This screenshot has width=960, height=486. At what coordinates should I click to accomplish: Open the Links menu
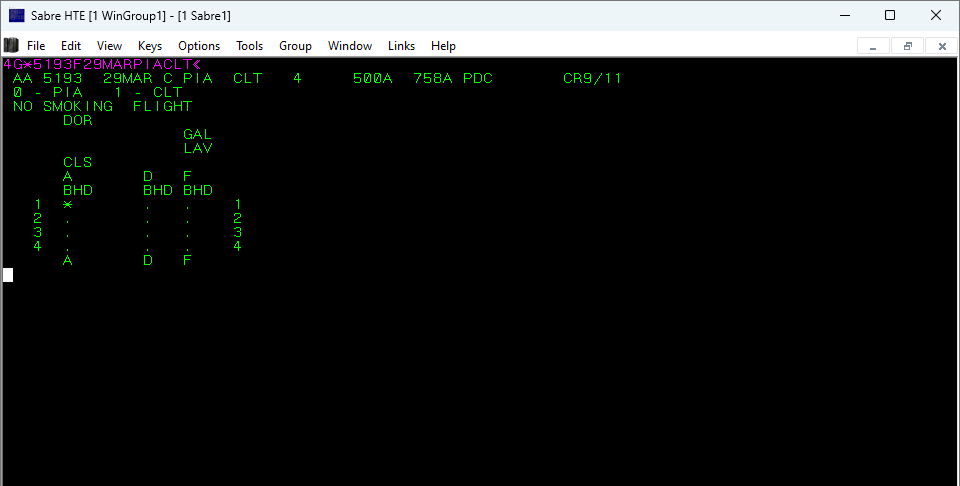click(401, 46)
